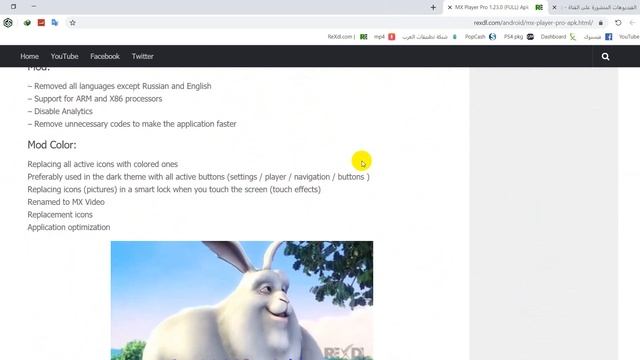Open the Google Translate extension icon
This screenshot has height=360, width=640.
pyautogui.click(x=55, y=23)
